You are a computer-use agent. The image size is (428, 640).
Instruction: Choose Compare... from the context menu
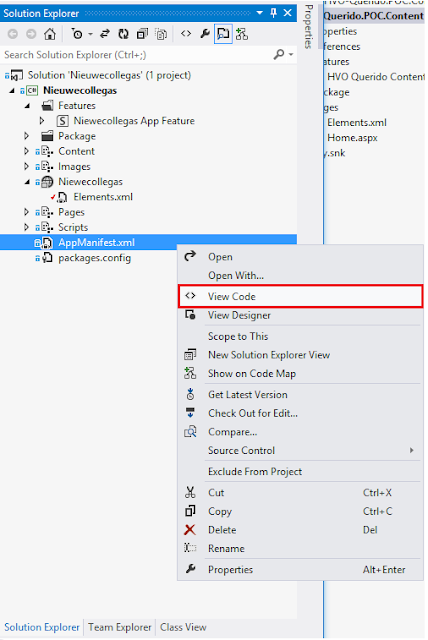(300, 432)
